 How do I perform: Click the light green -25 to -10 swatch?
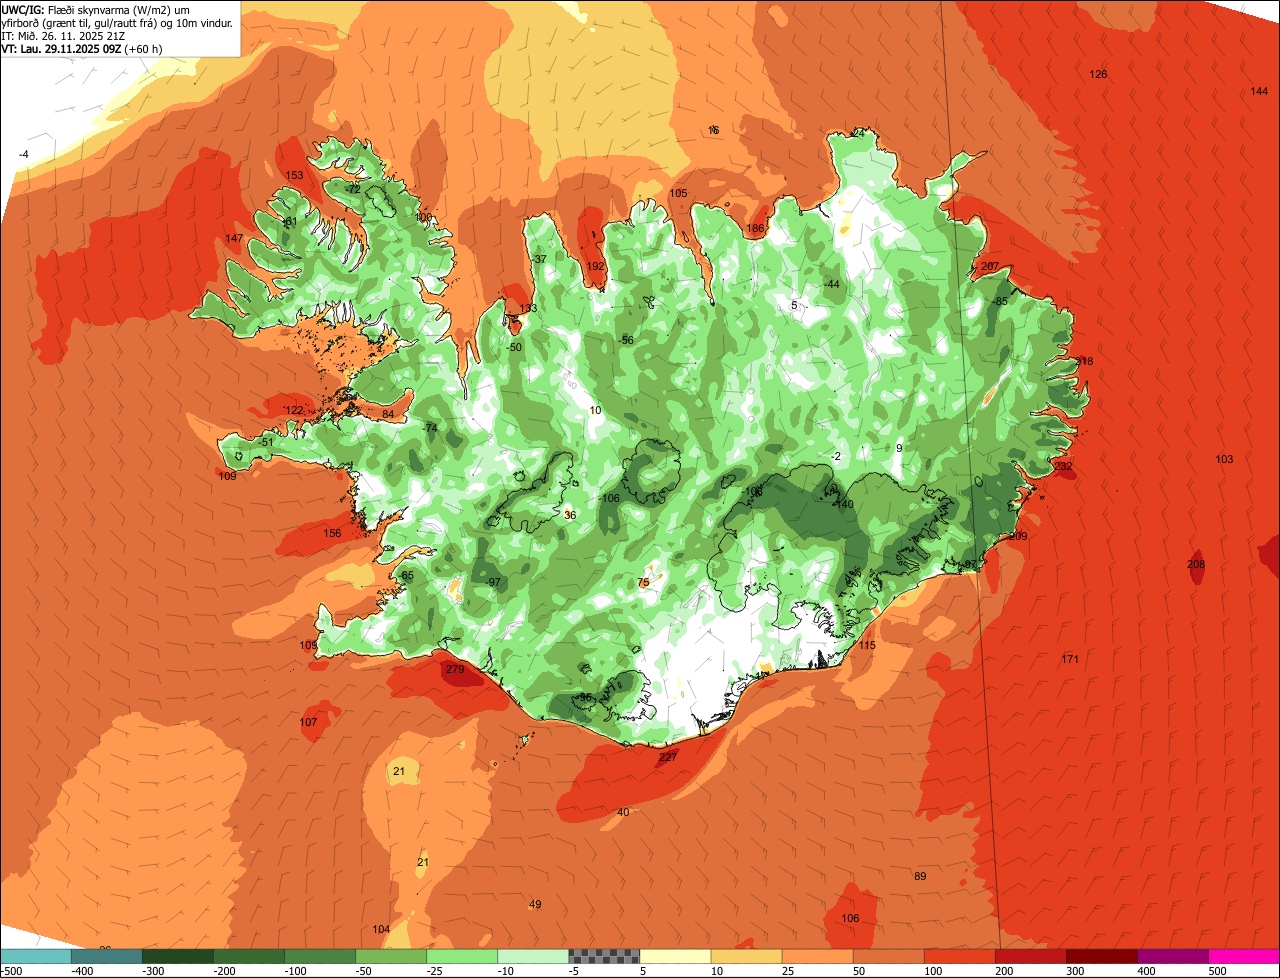(x=461, y=956)
